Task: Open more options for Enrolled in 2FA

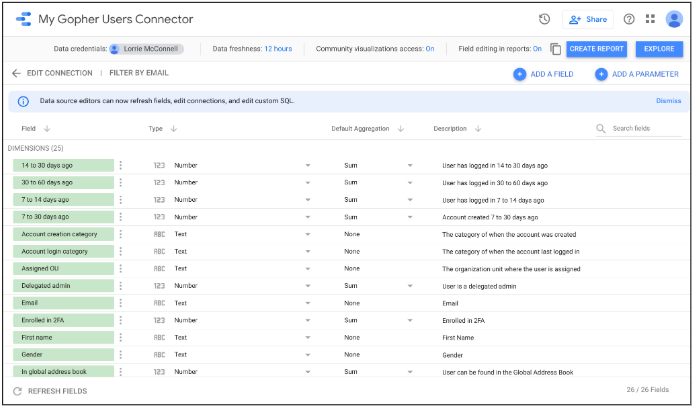Action: click(121, 320)
